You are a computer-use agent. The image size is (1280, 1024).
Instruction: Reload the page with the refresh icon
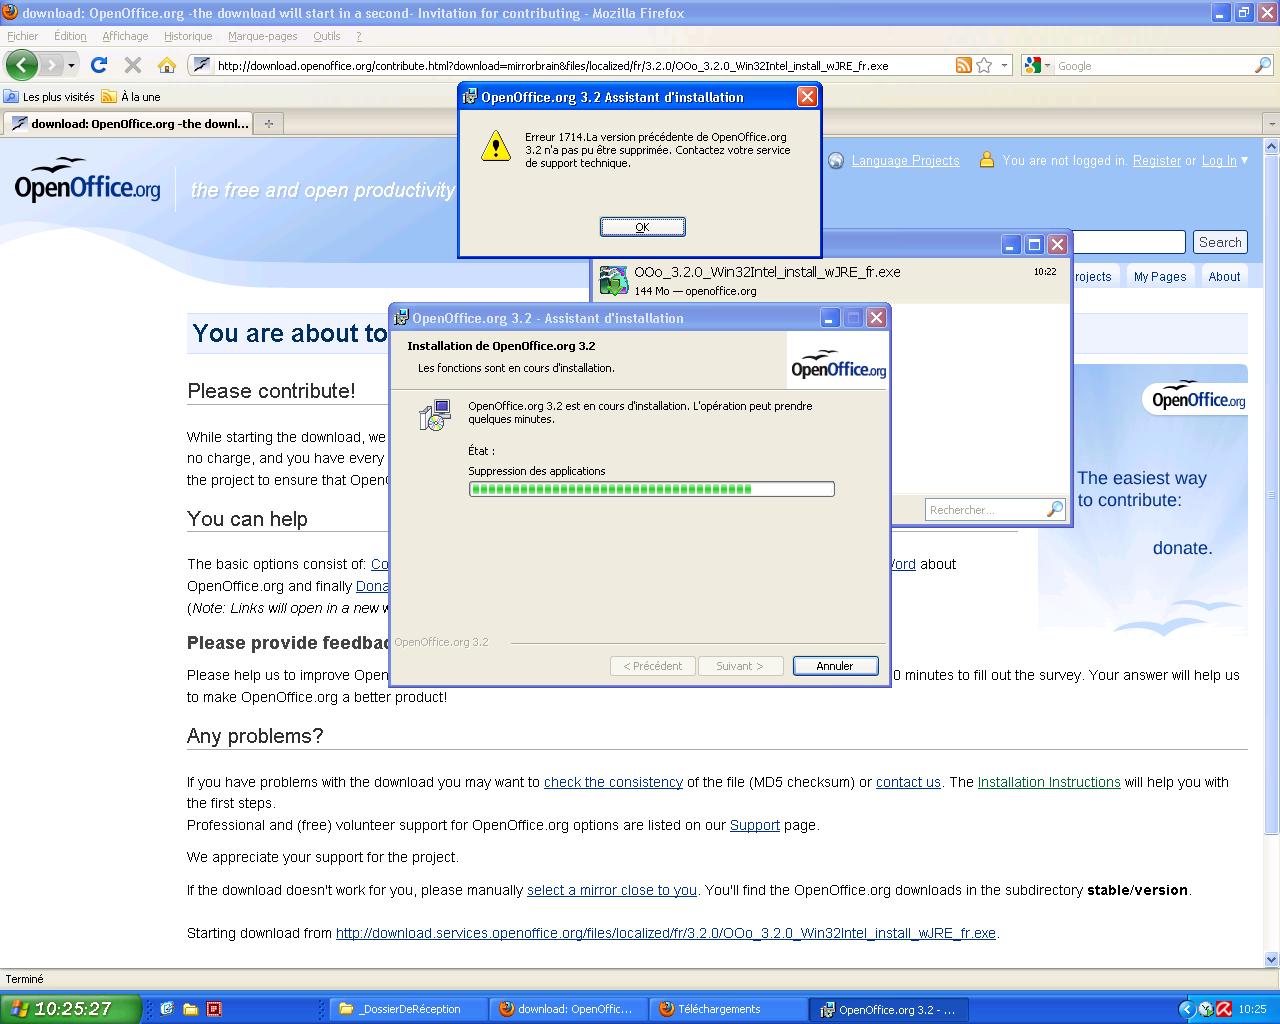98,65
